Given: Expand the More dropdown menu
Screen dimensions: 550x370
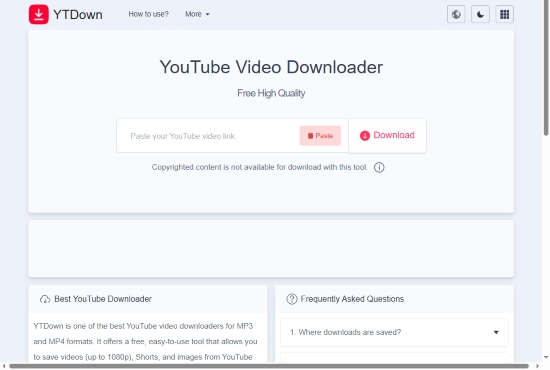Looking at the screenshot, I should [197, 14].
